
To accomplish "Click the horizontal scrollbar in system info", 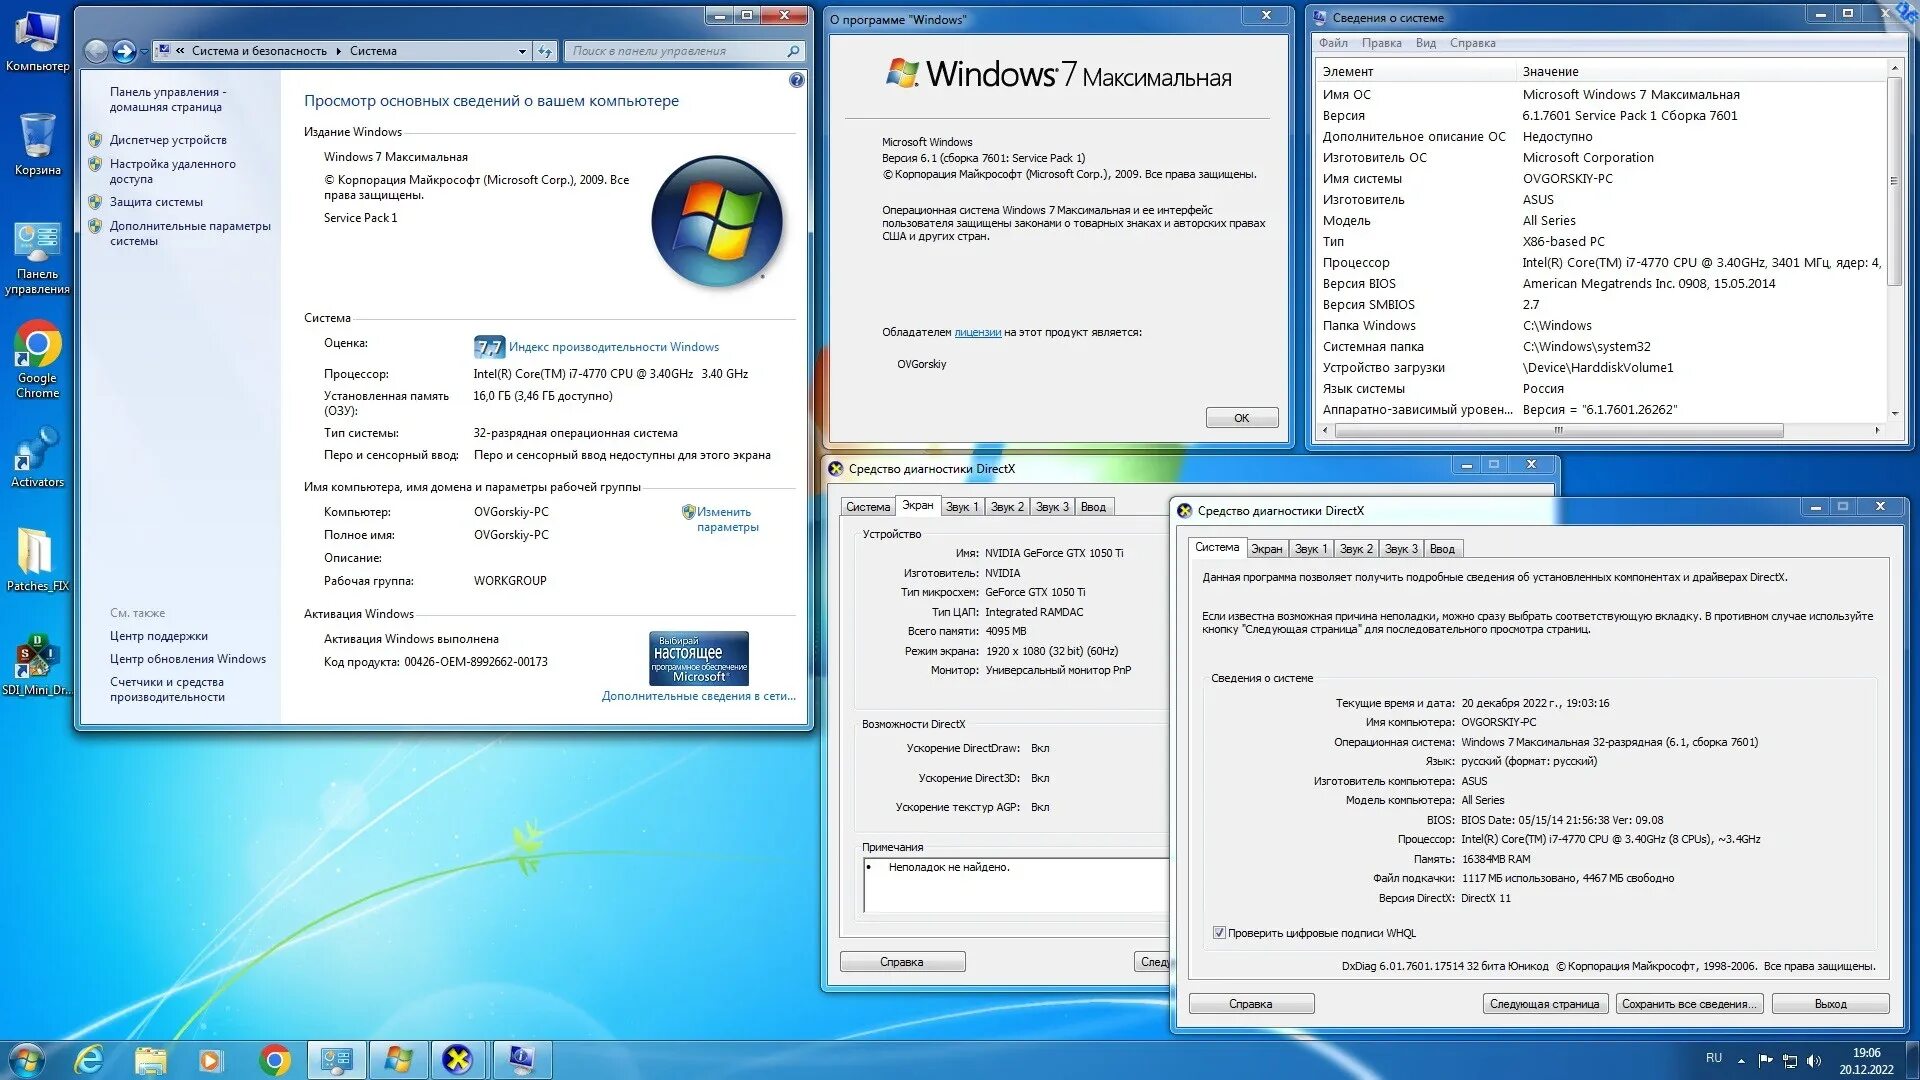I will [1558, 431].
